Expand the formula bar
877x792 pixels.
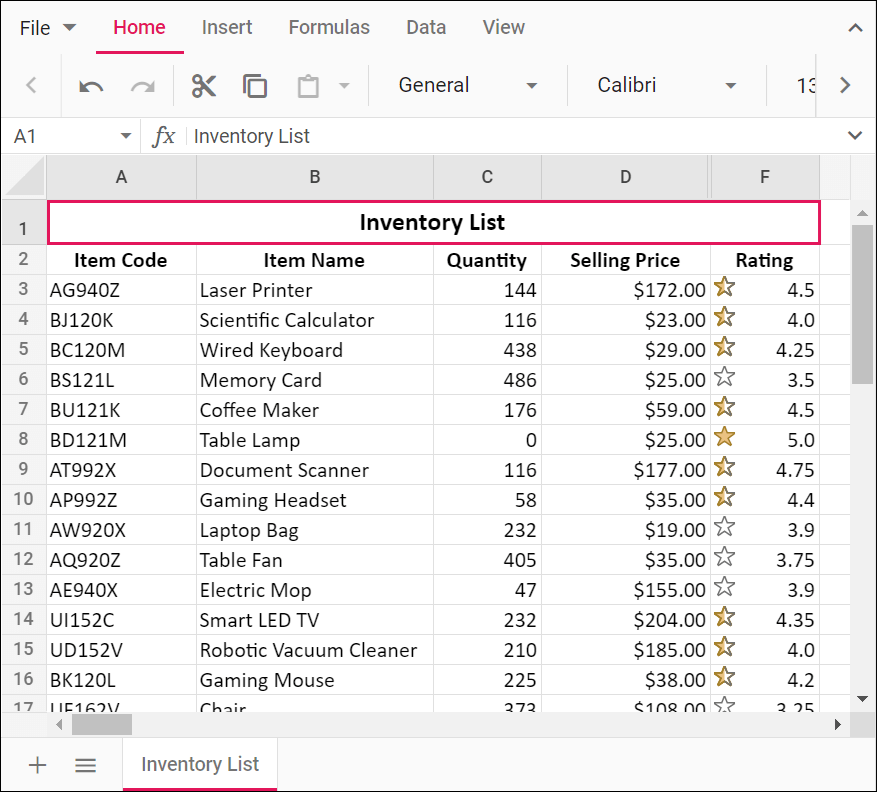click(x=855, y=136)
